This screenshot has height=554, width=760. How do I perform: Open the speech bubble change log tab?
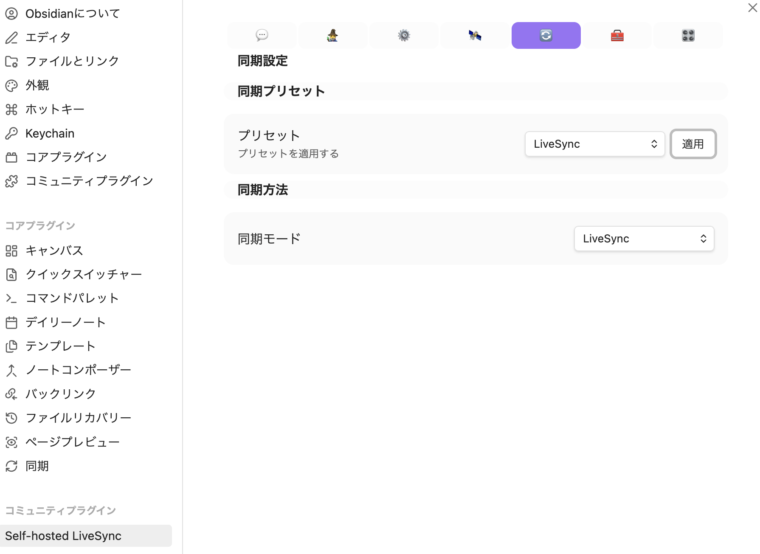(x=262, y=35)
